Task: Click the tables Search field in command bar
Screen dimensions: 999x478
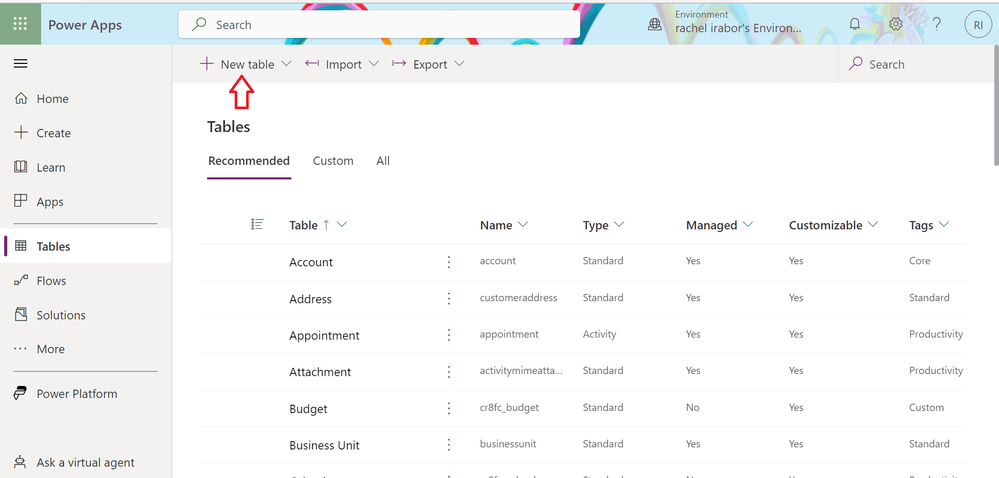Action: pos(917,64)
